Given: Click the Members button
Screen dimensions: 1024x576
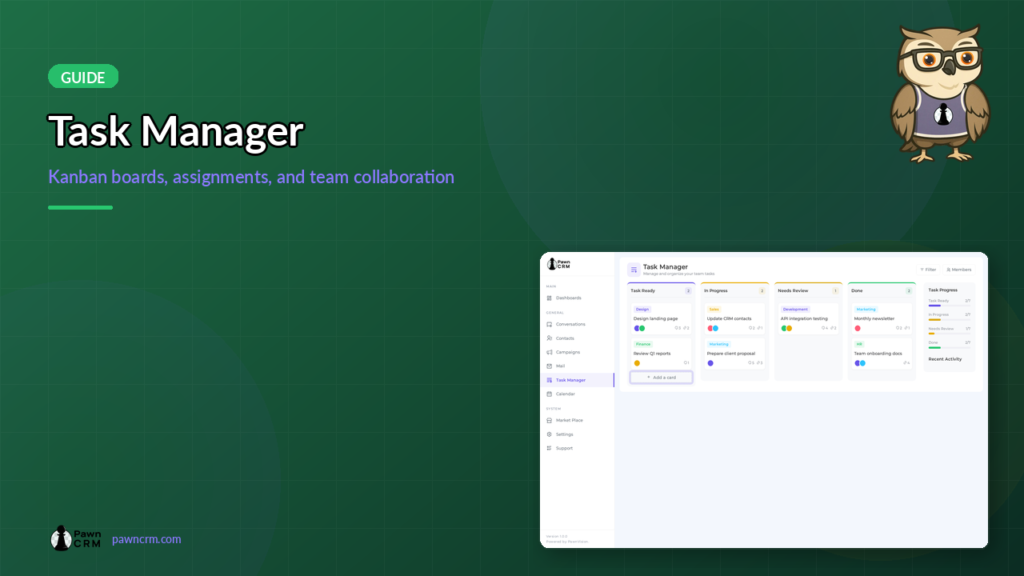Looking at the screenshot, I should coord(959,270).
